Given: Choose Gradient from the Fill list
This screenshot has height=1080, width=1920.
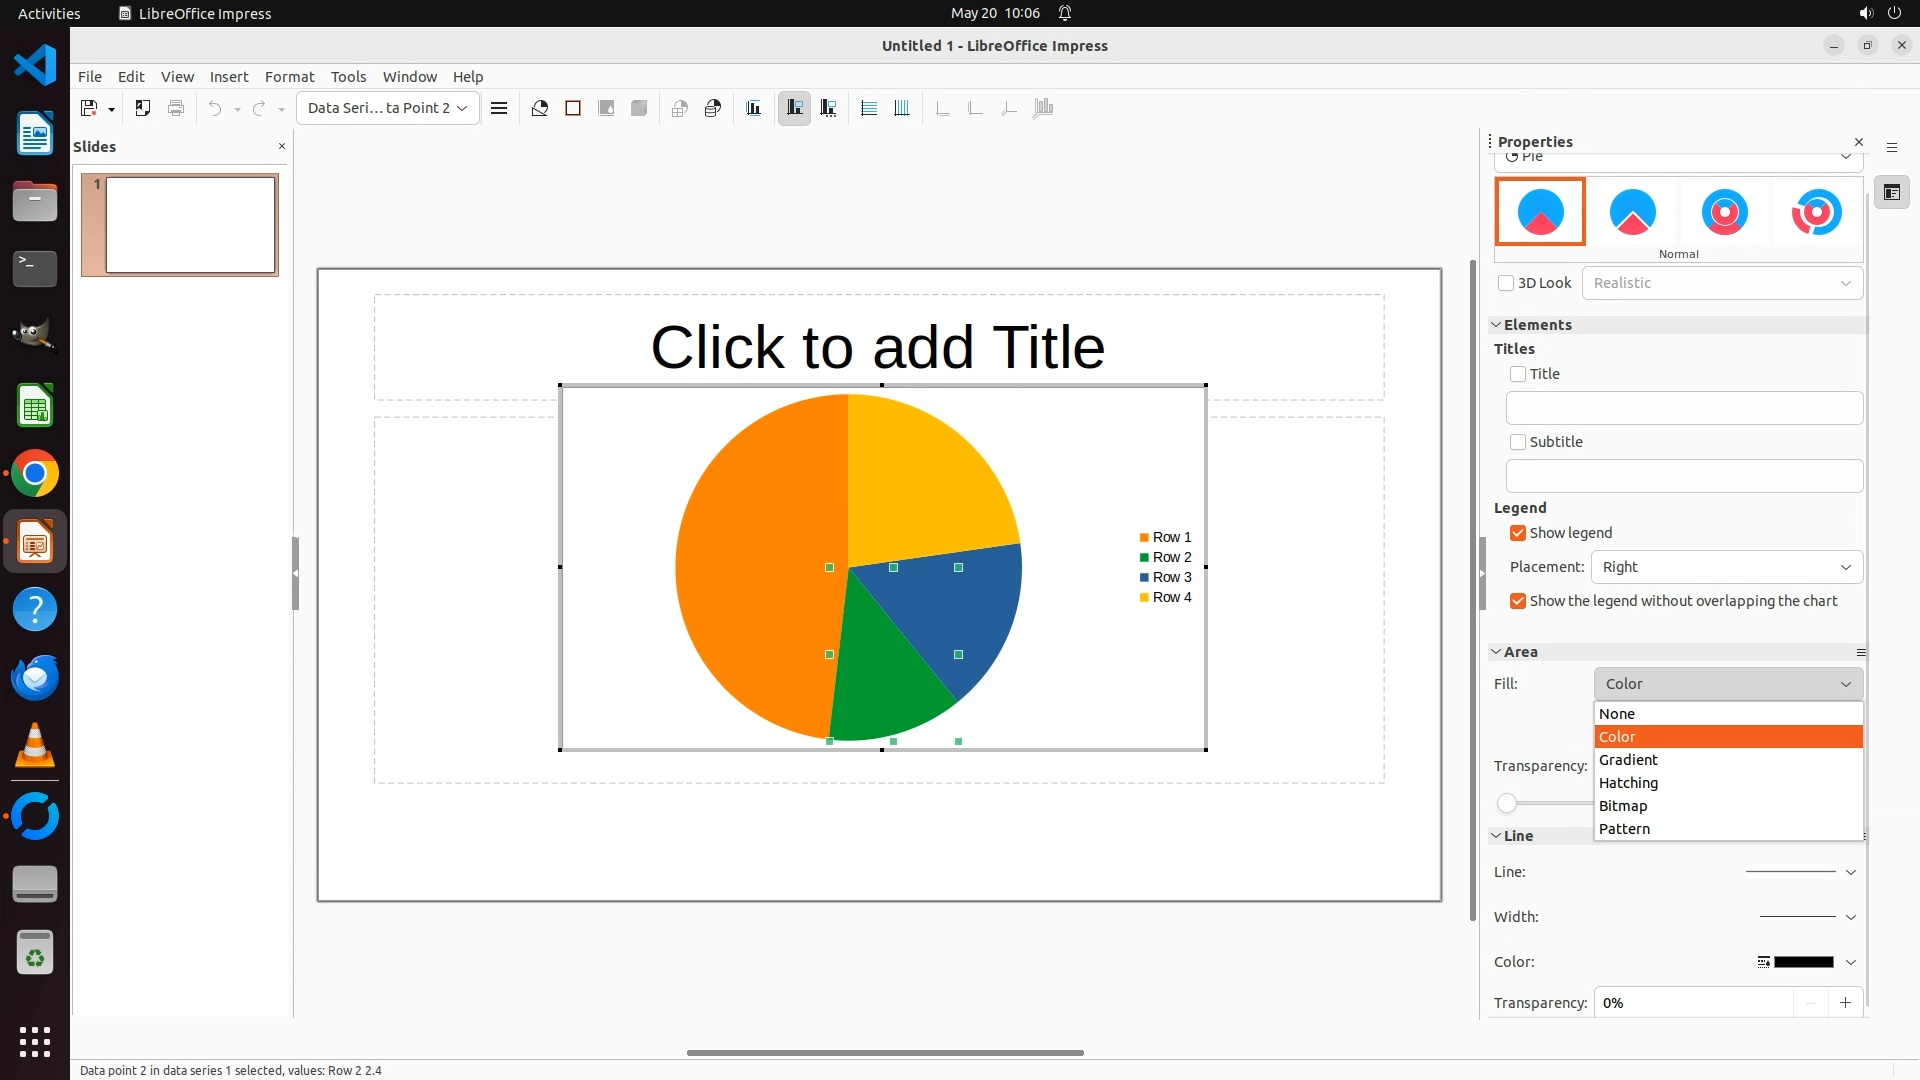Looking at the screenshot, I should click(x=1628, y=760).
